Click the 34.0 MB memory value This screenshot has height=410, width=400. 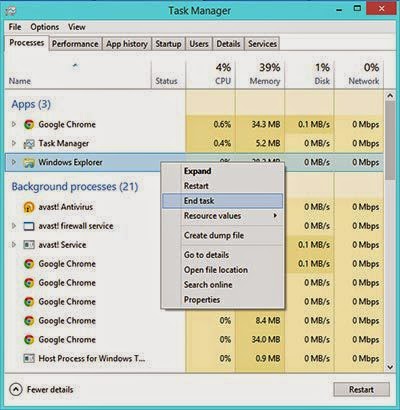tap(266, 340)
